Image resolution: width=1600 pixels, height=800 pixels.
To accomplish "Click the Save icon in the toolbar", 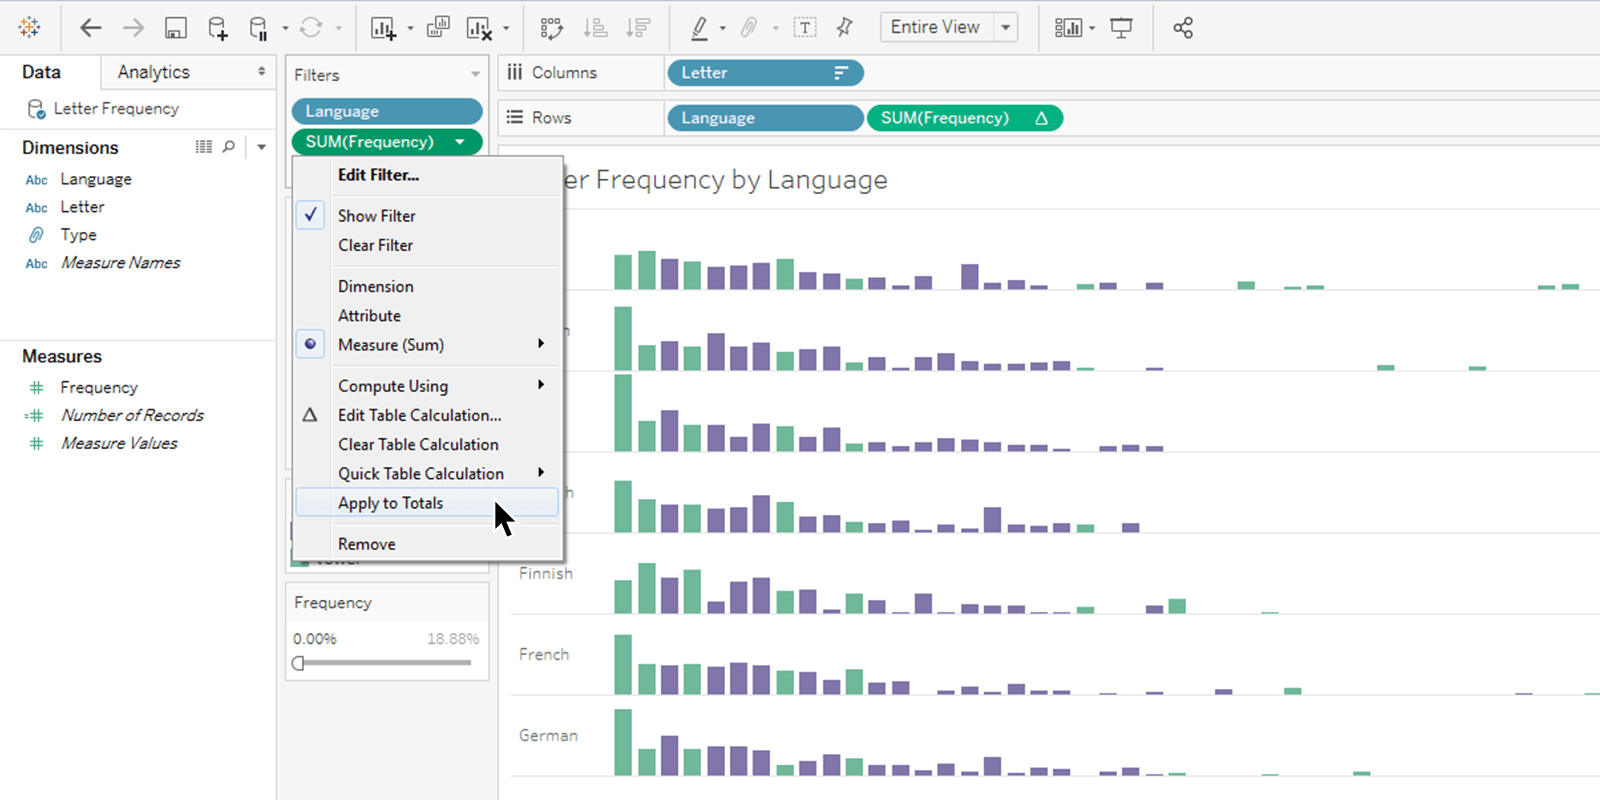I will point(176,28).
